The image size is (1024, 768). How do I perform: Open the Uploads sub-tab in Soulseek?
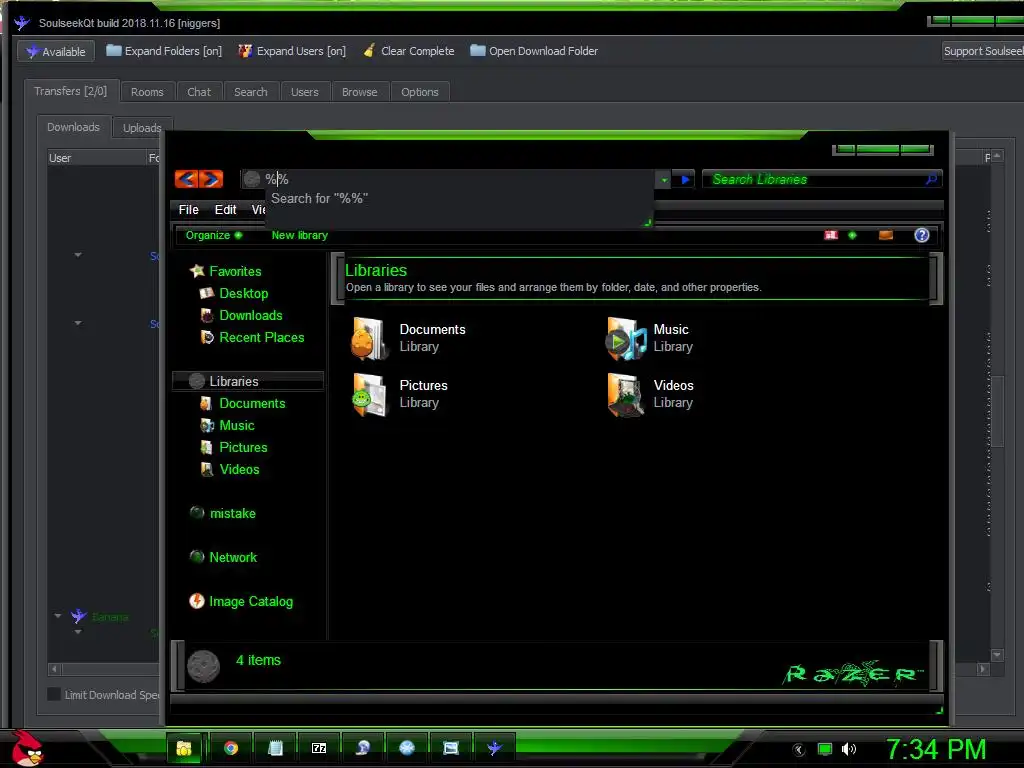point(142,127)
